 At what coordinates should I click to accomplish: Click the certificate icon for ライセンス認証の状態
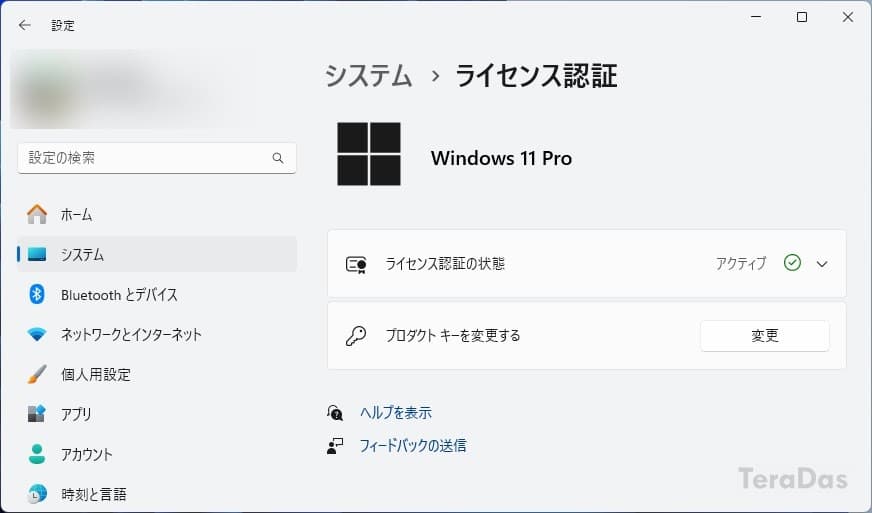pyautogui.click(x=356, y=264)
